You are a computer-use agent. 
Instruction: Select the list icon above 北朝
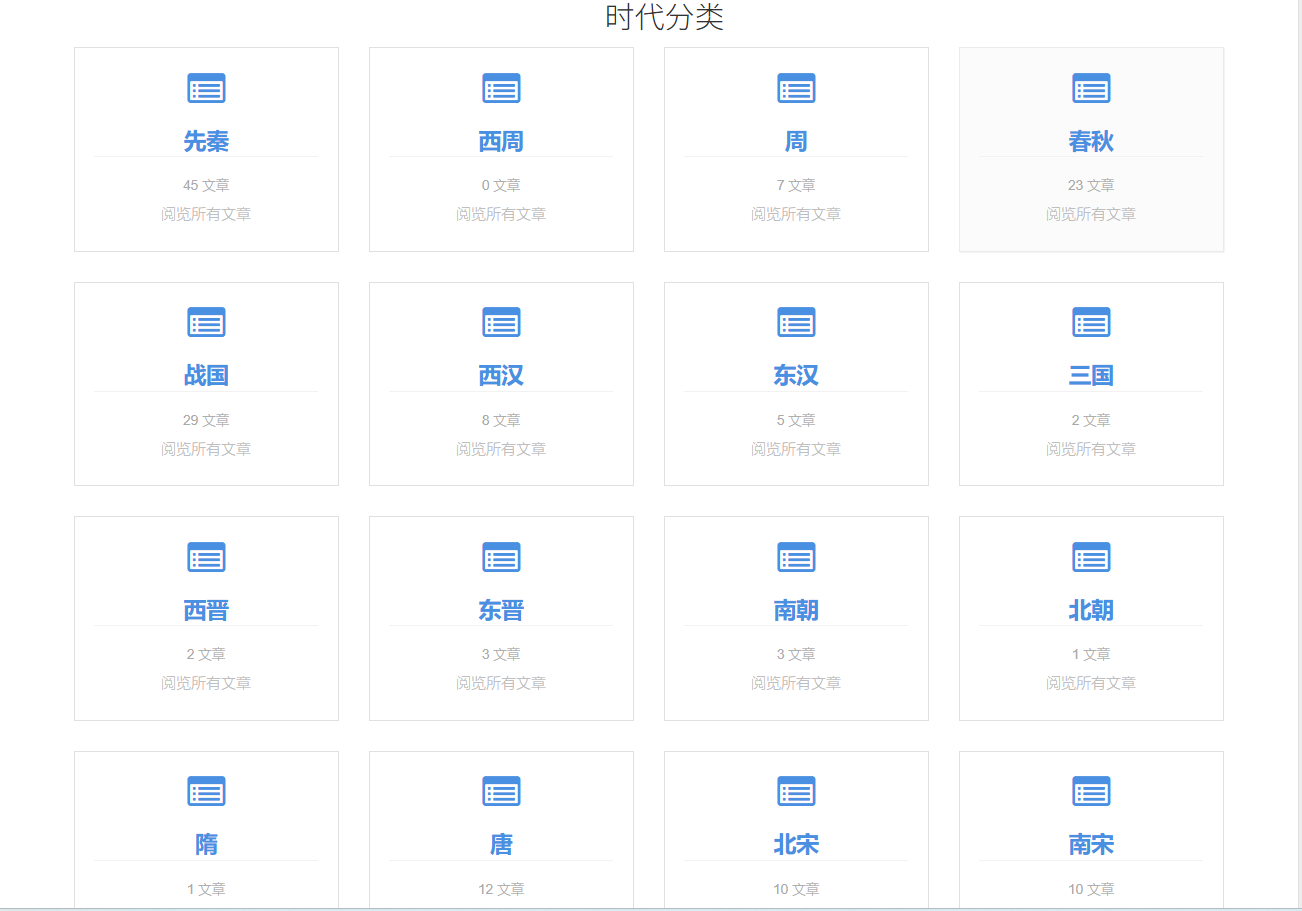(1091, 557)
